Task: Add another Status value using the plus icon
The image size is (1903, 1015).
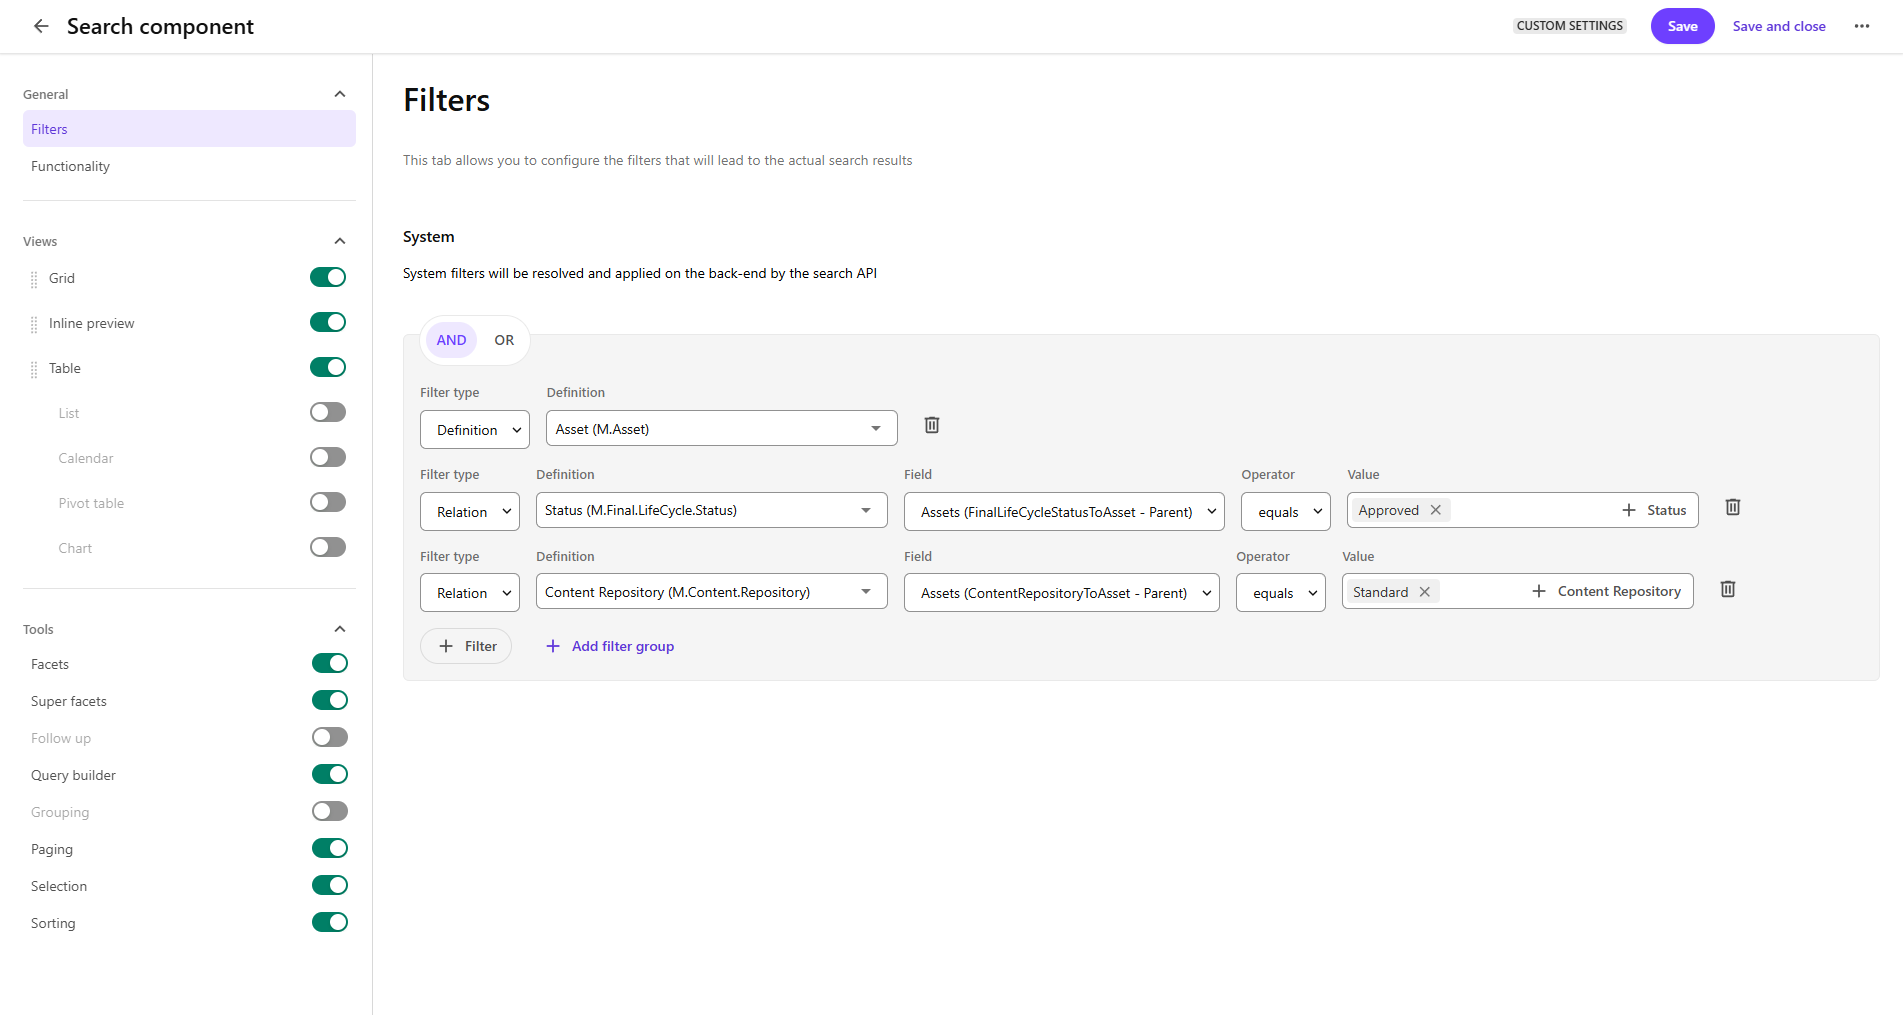Action: click(x=1628, y=509)
